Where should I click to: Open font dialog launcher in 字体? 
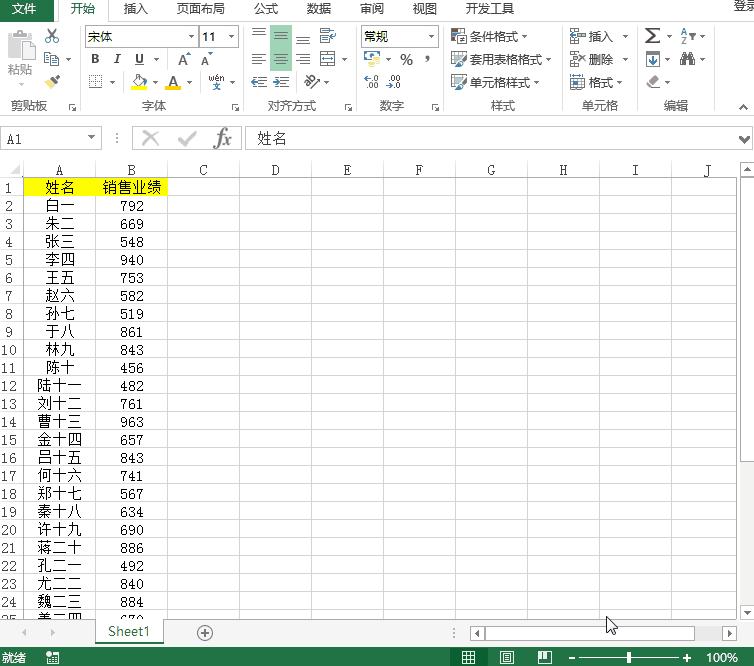click(235, 108)
